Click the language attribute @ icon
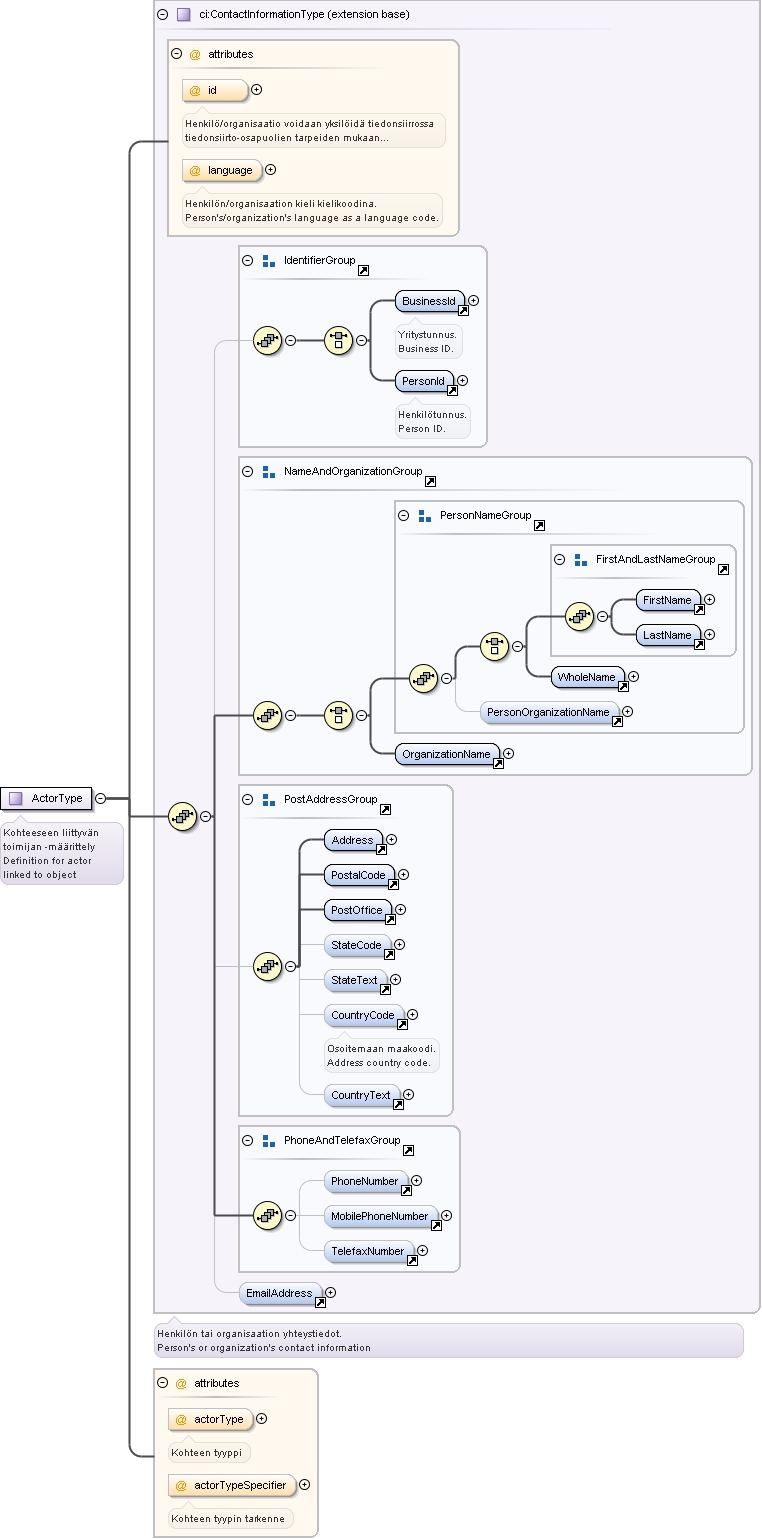Image resolution: width=762 pixels, height=1539 pixels. pos(195,170)
